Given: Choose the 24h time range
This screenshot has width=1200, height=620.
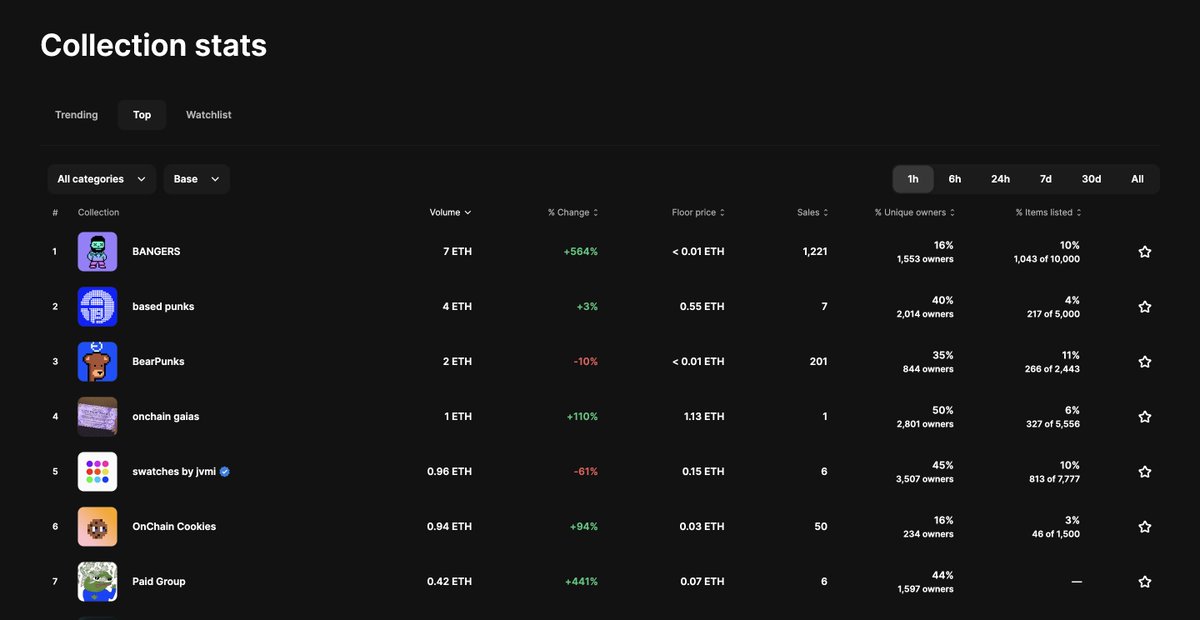Looking at the screenshot, I should coord(1000,179).
